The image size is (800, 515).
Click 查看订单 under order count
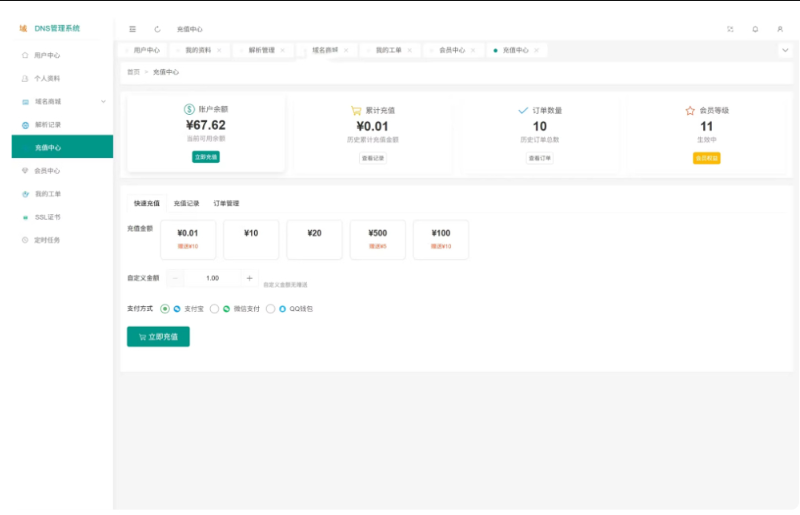point(540,158)
